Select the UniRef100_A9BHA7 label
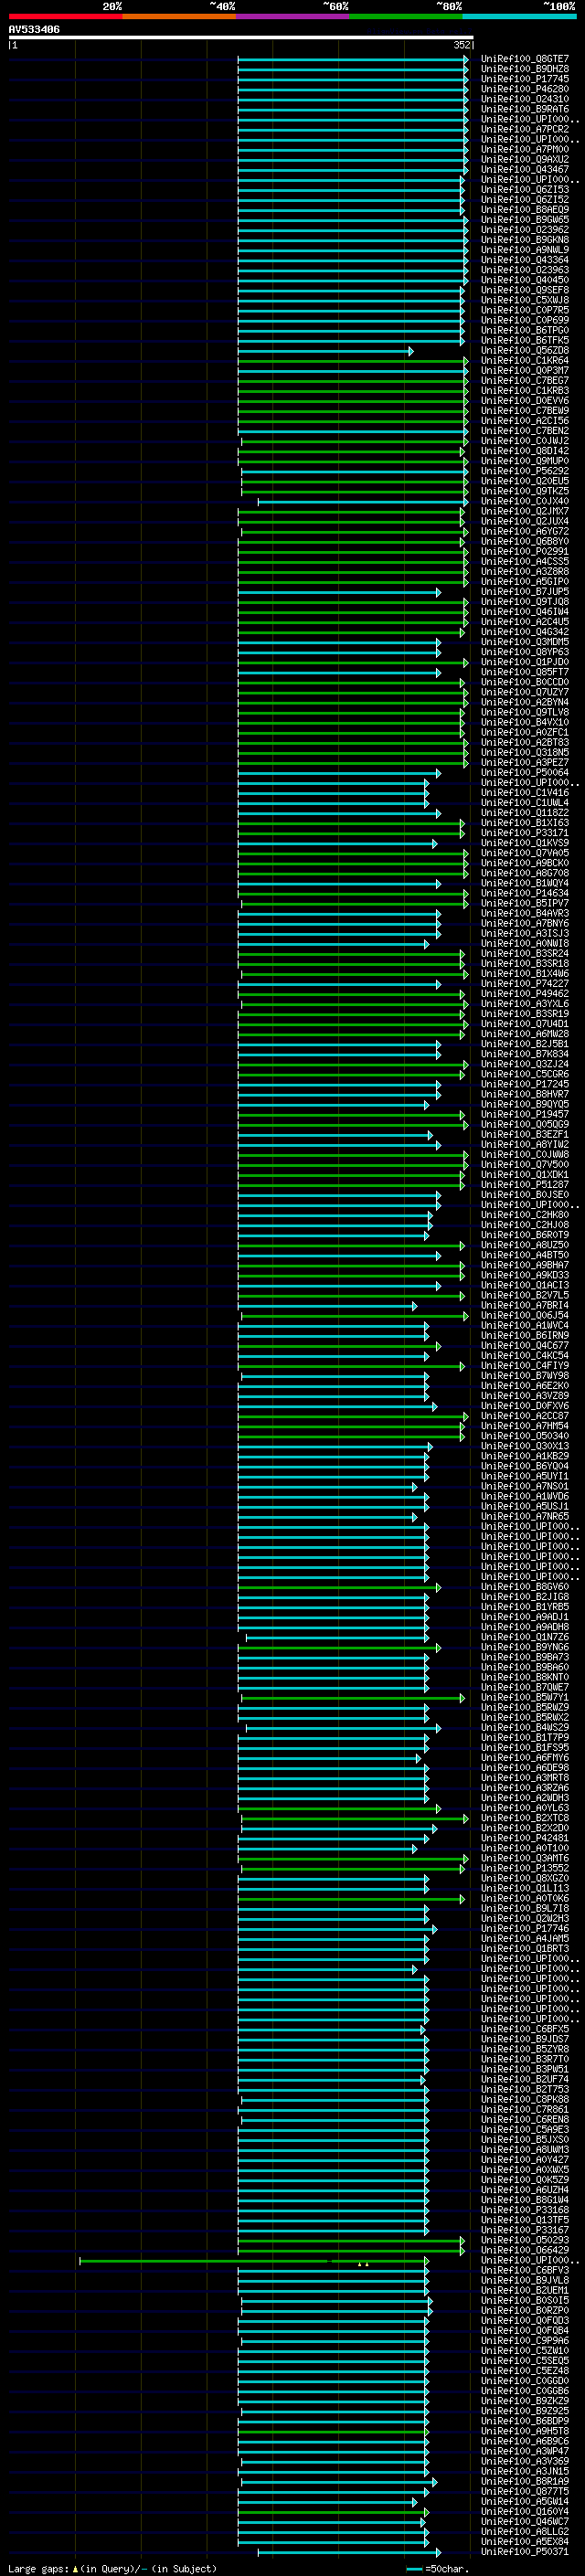The image size is (585, 2576). (525, 1265)
